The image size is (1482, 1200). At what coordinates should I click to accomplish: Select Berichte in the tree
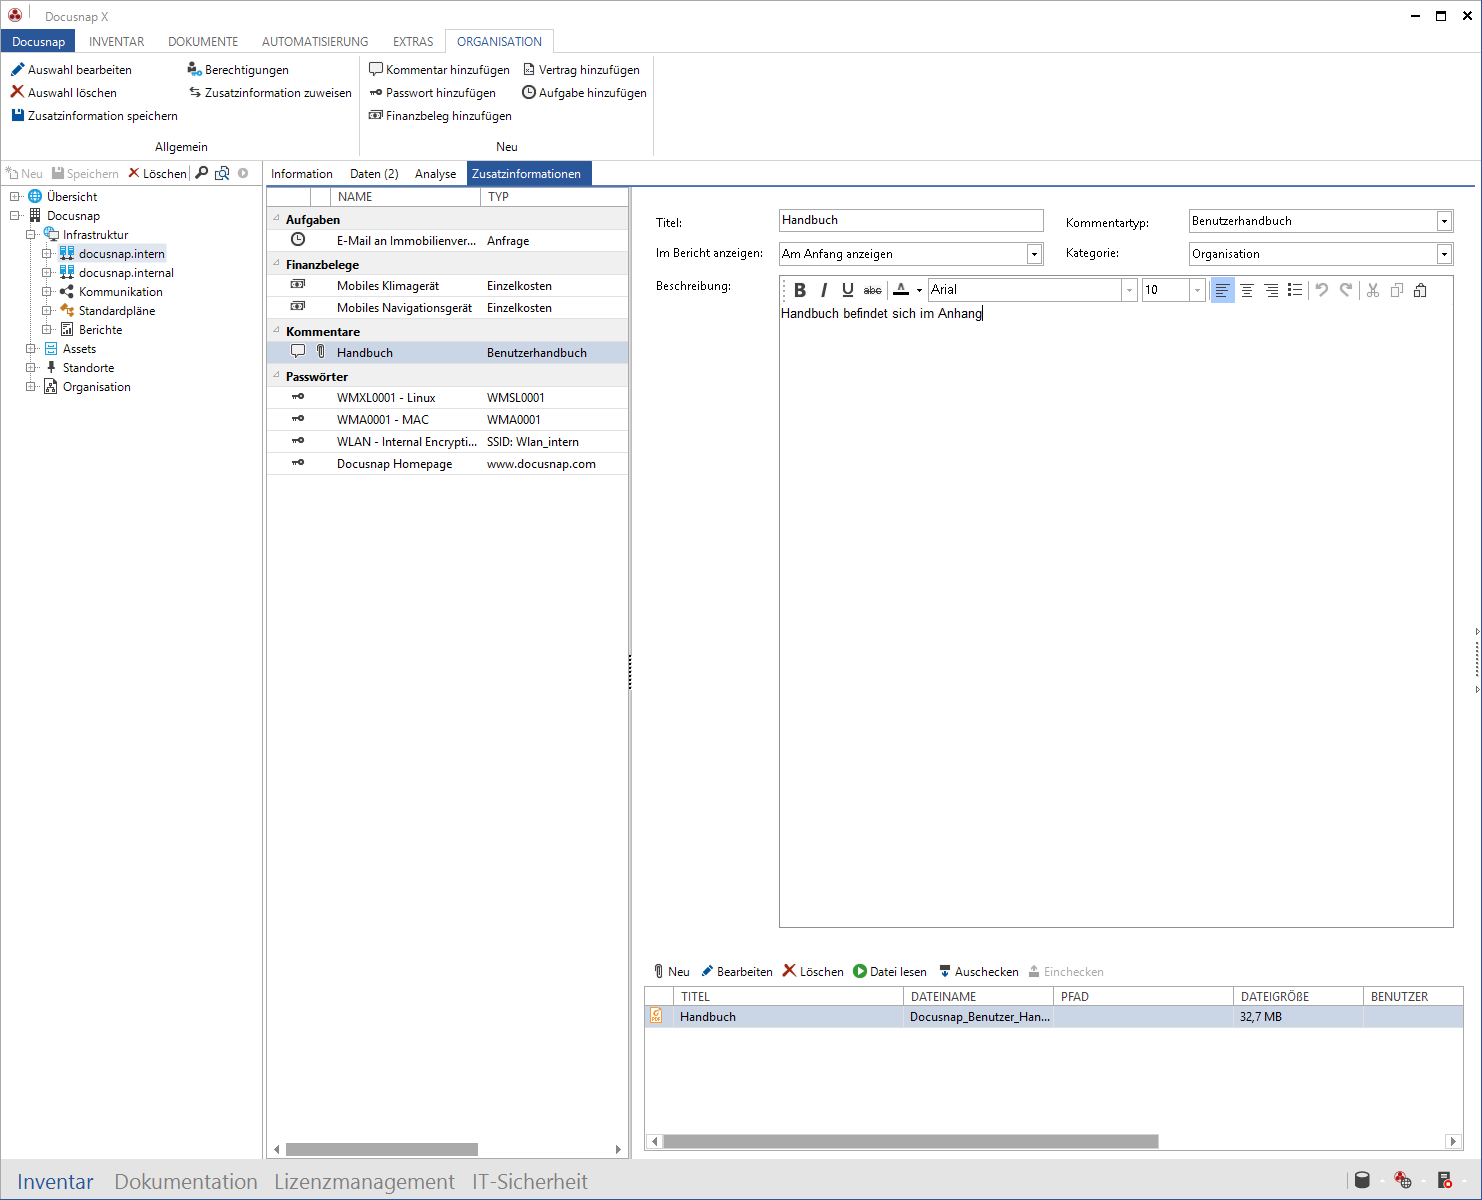click(x=100, y=330)
